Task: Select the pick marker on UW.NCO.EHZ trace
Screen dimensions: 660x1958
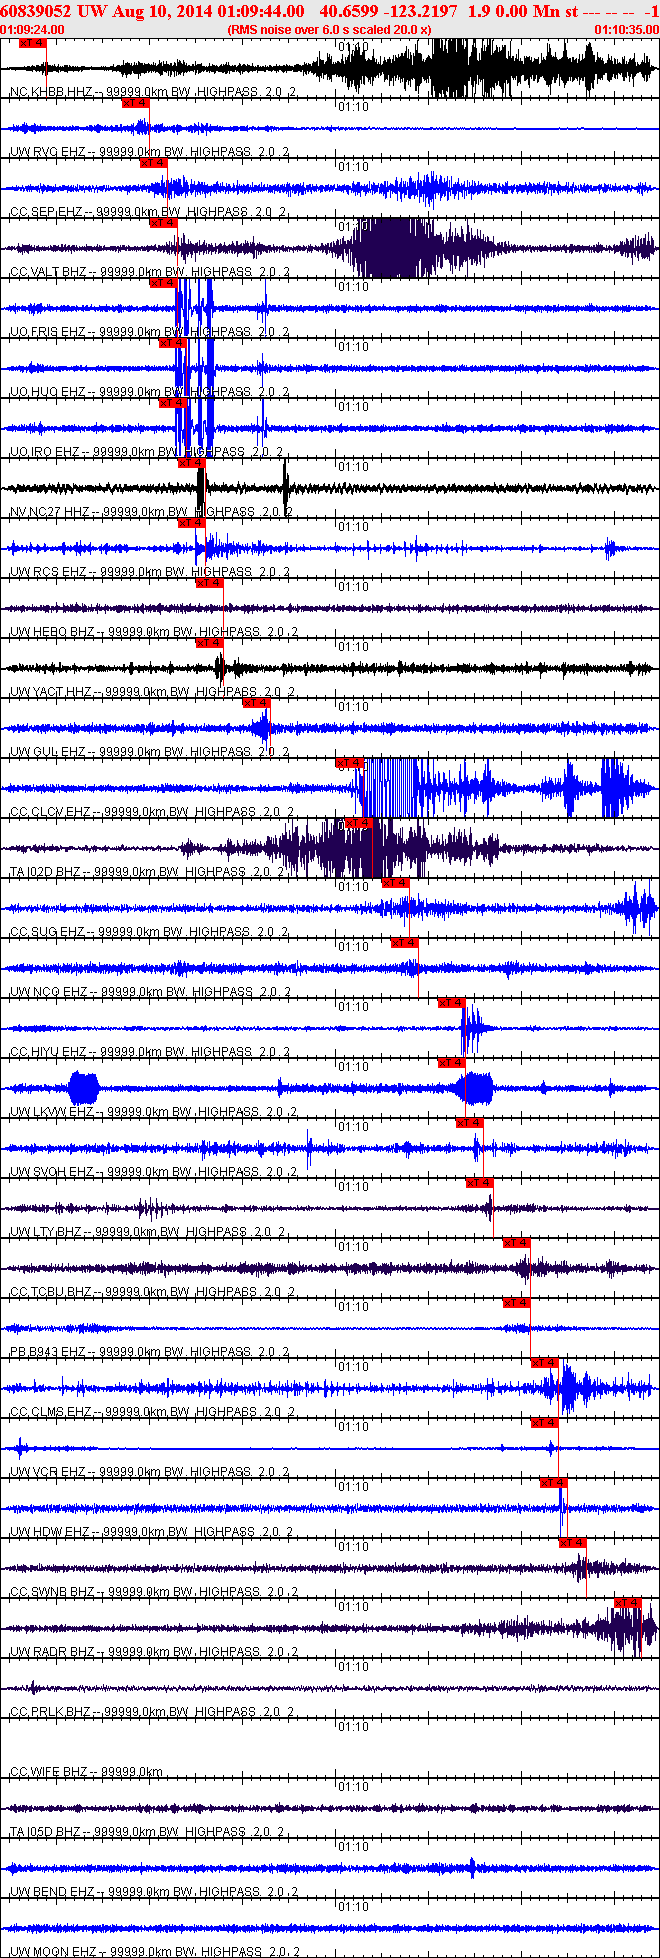Action: point(405,943)
